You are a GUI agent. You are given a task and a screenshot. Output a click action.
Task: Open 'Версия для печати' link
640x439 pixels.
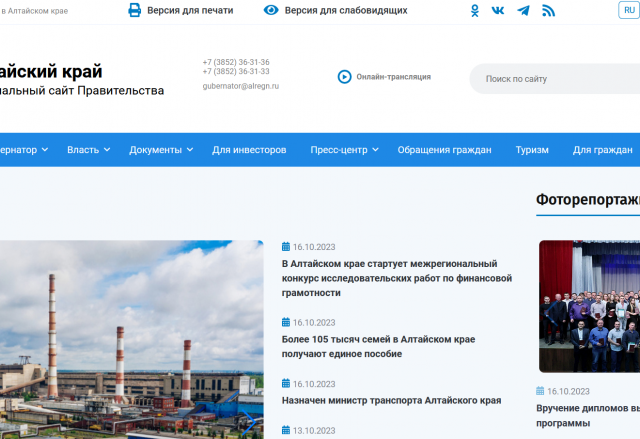[190, 10]
